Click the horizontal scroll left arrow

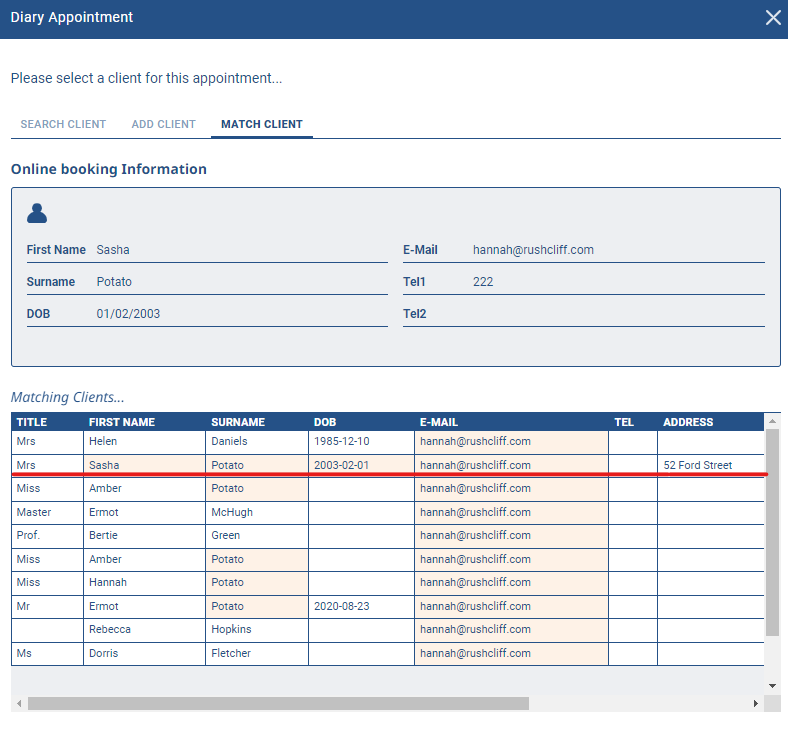point(19,703)
